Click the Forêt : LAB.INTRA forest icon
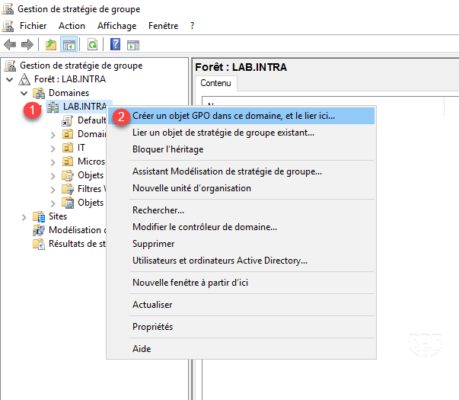 point(24,79)
